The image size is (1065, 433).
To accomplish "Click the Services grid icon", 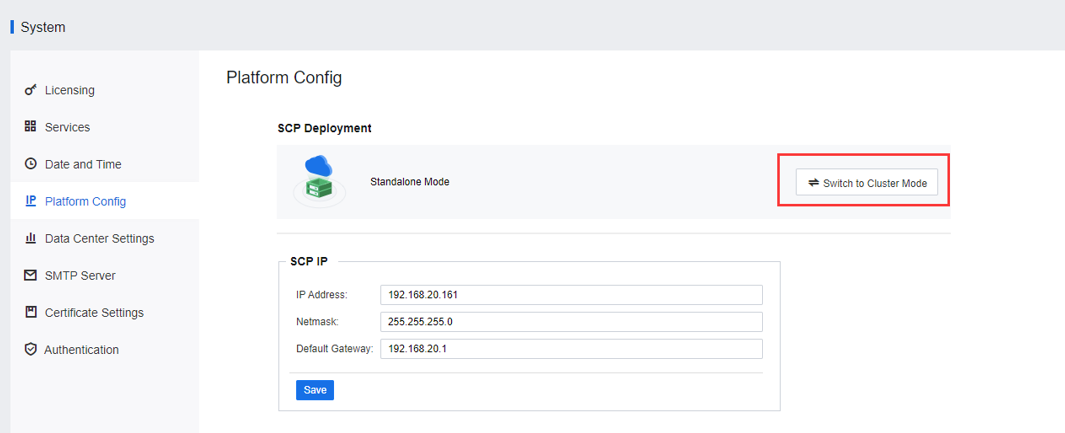I will click(30, 127).
